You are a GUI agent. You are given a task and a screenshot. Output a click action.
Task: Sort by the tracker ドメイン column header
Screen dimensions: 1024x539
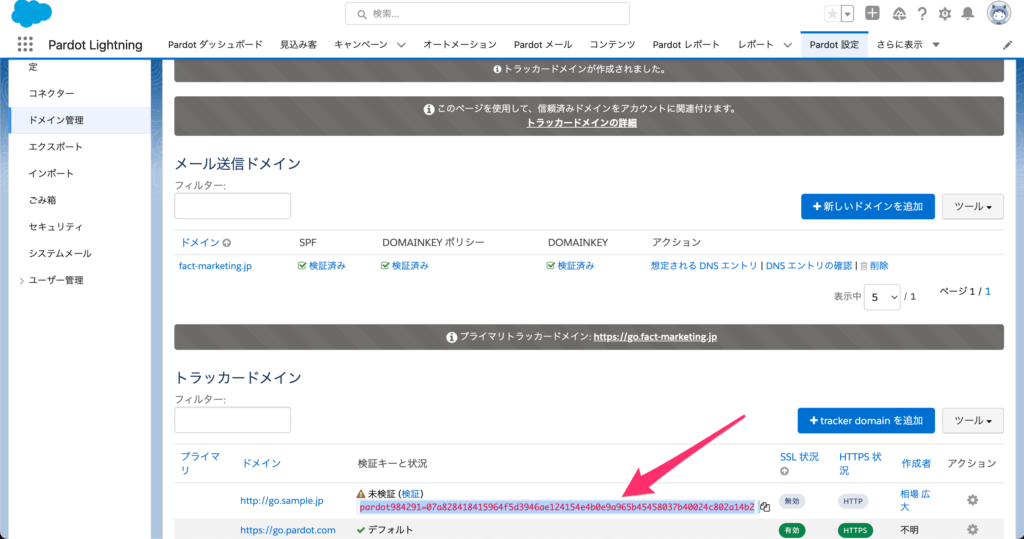[261, 463]
